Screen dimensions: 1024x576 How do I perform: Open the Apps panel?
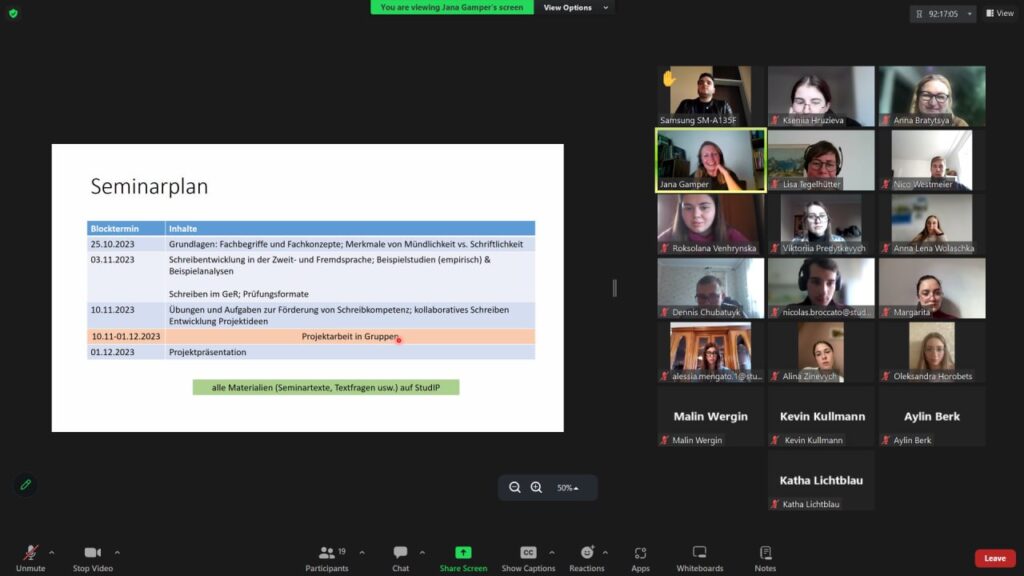pos(640,558)
